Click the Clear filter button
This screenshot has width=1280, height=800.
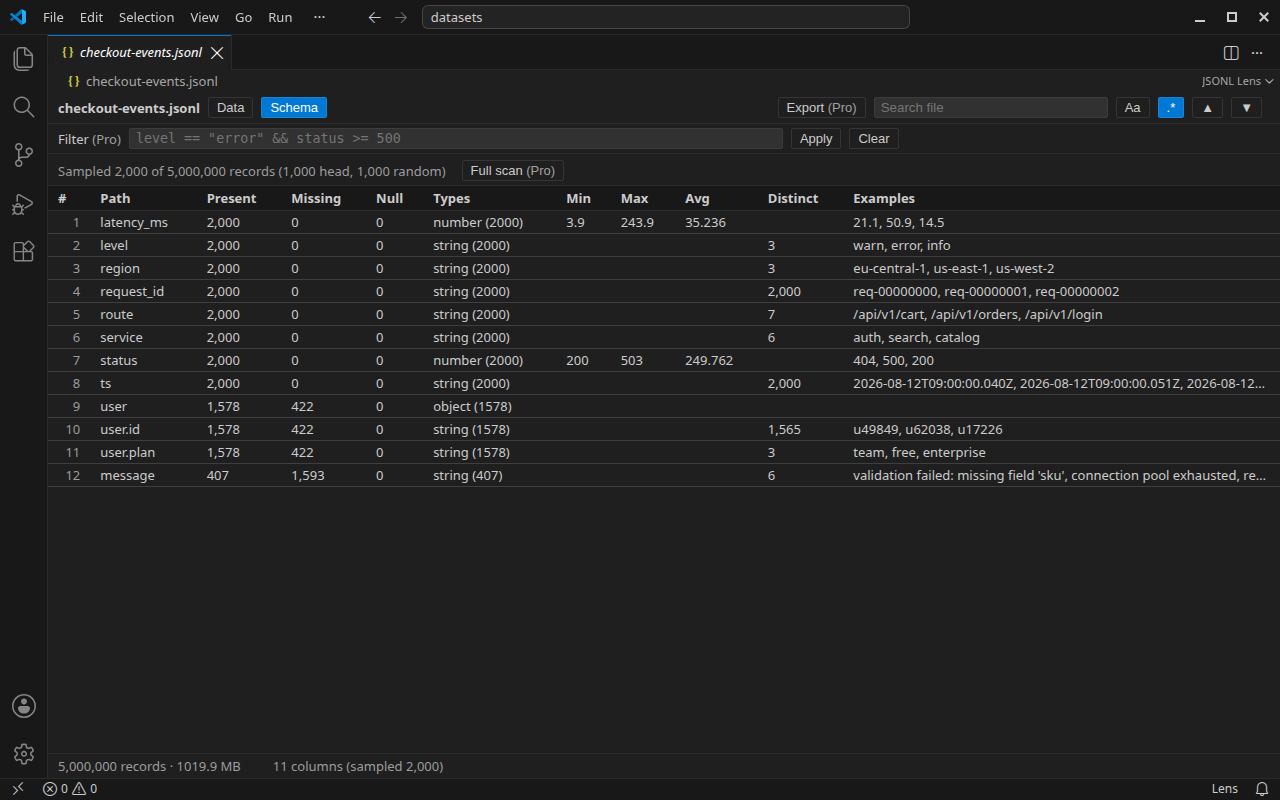874,139
